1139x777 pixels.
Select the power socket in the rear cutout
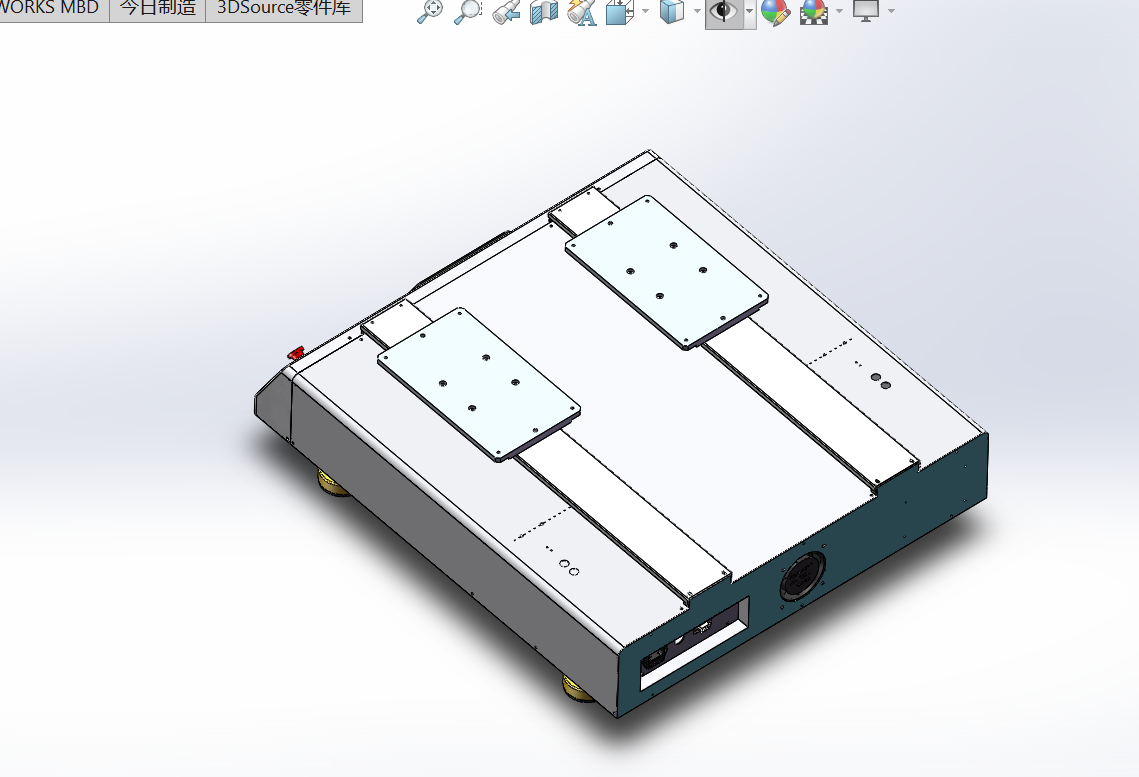(654, 659)
